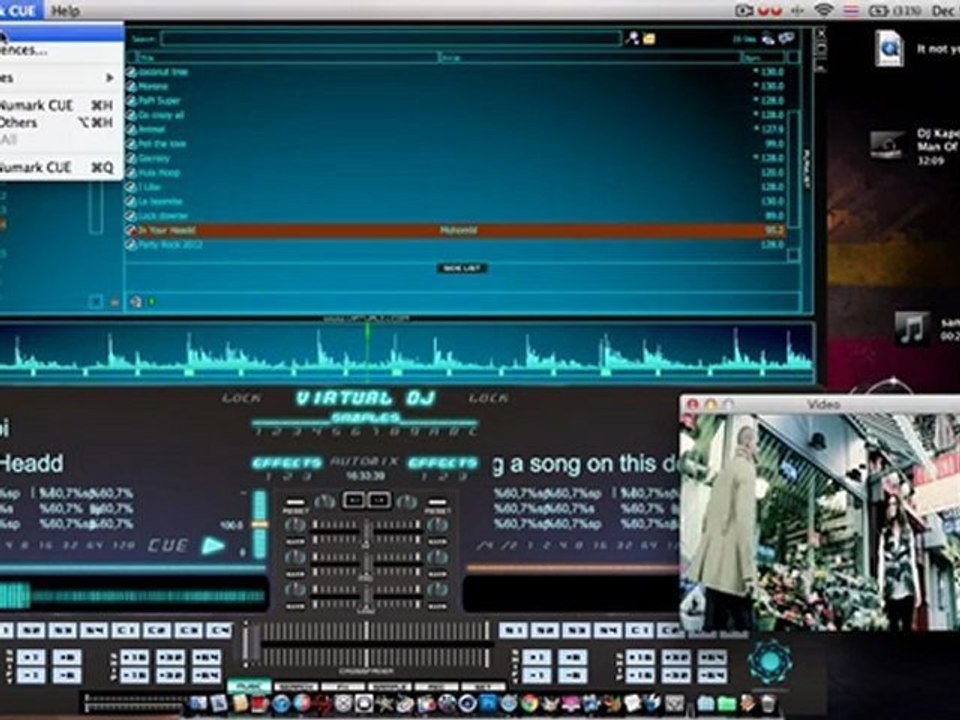The image size is (960, 720).
Task: Select the music note file on the desktop
Action: pyautogui.click(x=911, y=328)
